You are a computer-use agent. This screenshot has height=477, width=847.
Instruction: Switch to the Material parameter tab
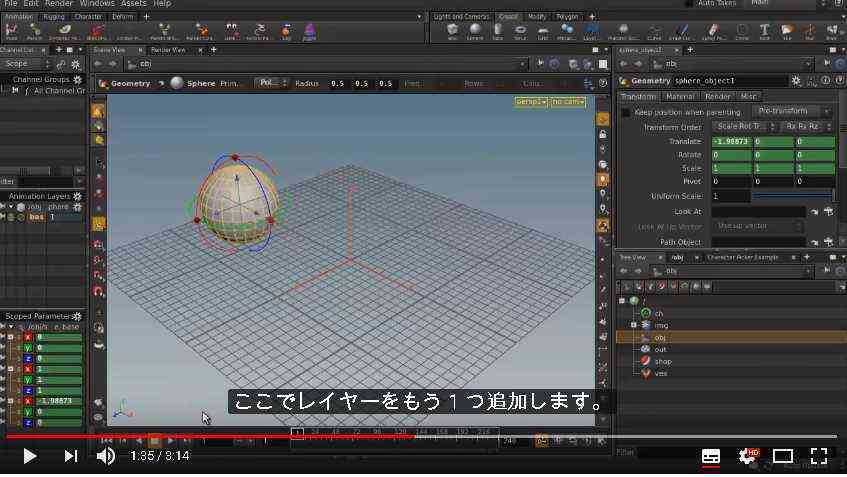[680, 96]
